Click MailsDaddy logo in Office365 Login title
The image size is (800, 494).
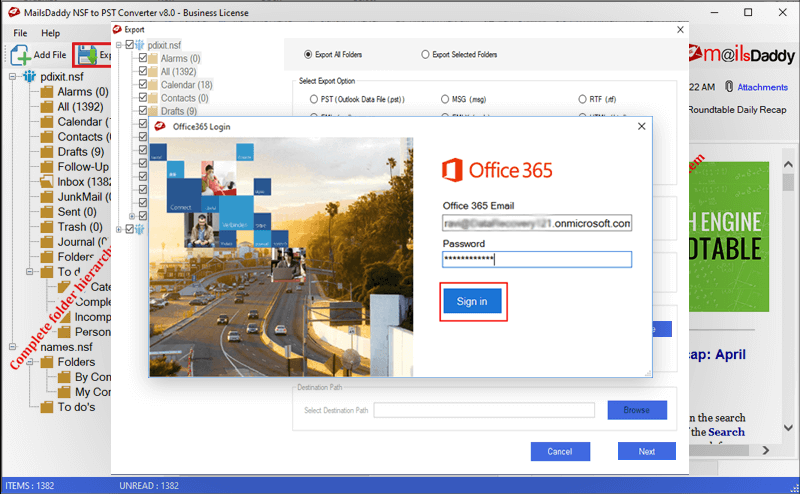click(160, 126)
